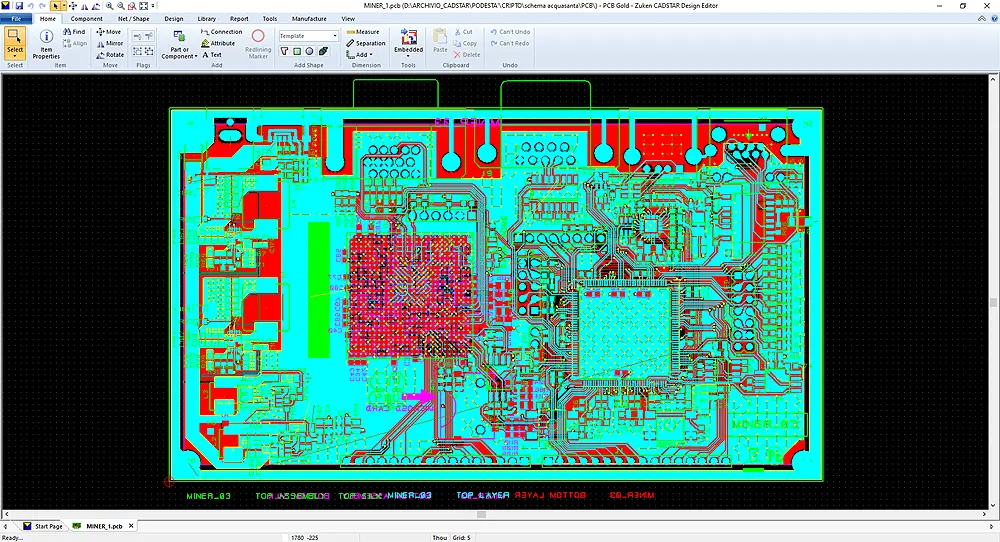Click the Thou units status field
This screenshot has height=542, width=1000.
[439, 538]
